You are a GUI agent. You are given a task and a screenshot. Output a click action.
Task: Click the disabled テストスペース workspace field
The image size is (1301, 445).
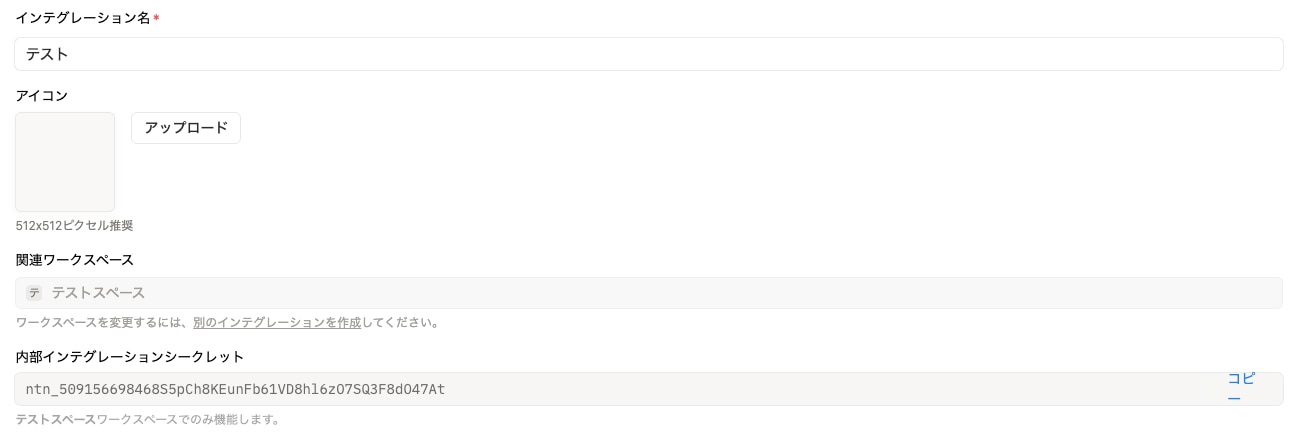click(x=648, y=293)
